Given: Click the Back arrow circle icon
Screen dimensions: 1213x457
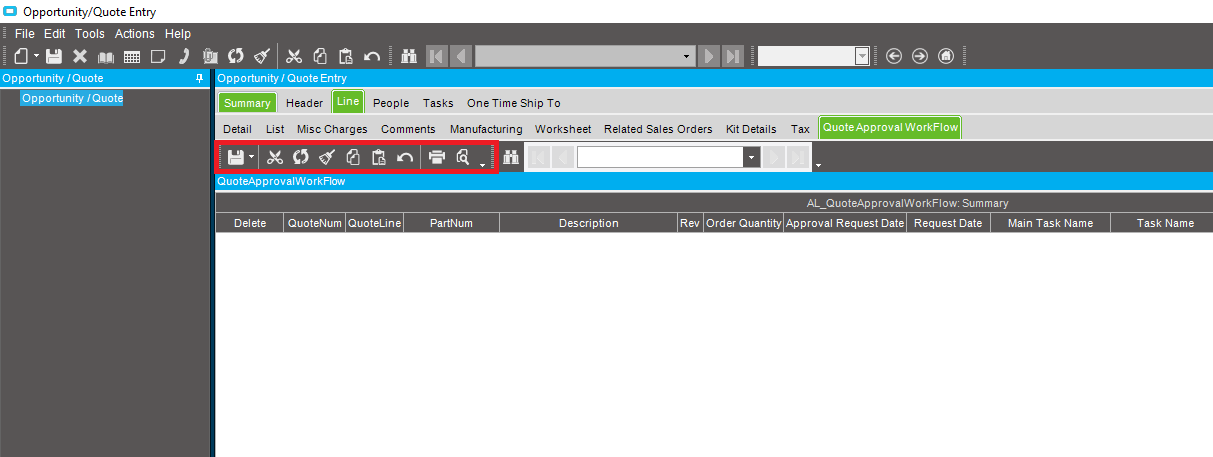Looking at the screenshot, I should [894, 56].
